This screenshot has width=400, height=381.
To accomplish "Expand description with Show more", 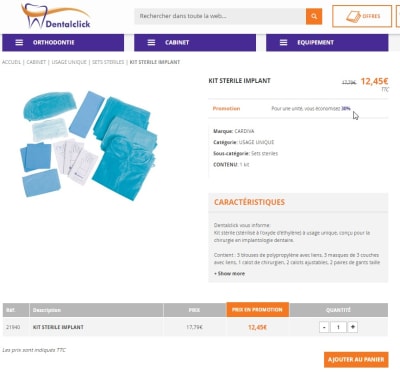I will (230, 274).
